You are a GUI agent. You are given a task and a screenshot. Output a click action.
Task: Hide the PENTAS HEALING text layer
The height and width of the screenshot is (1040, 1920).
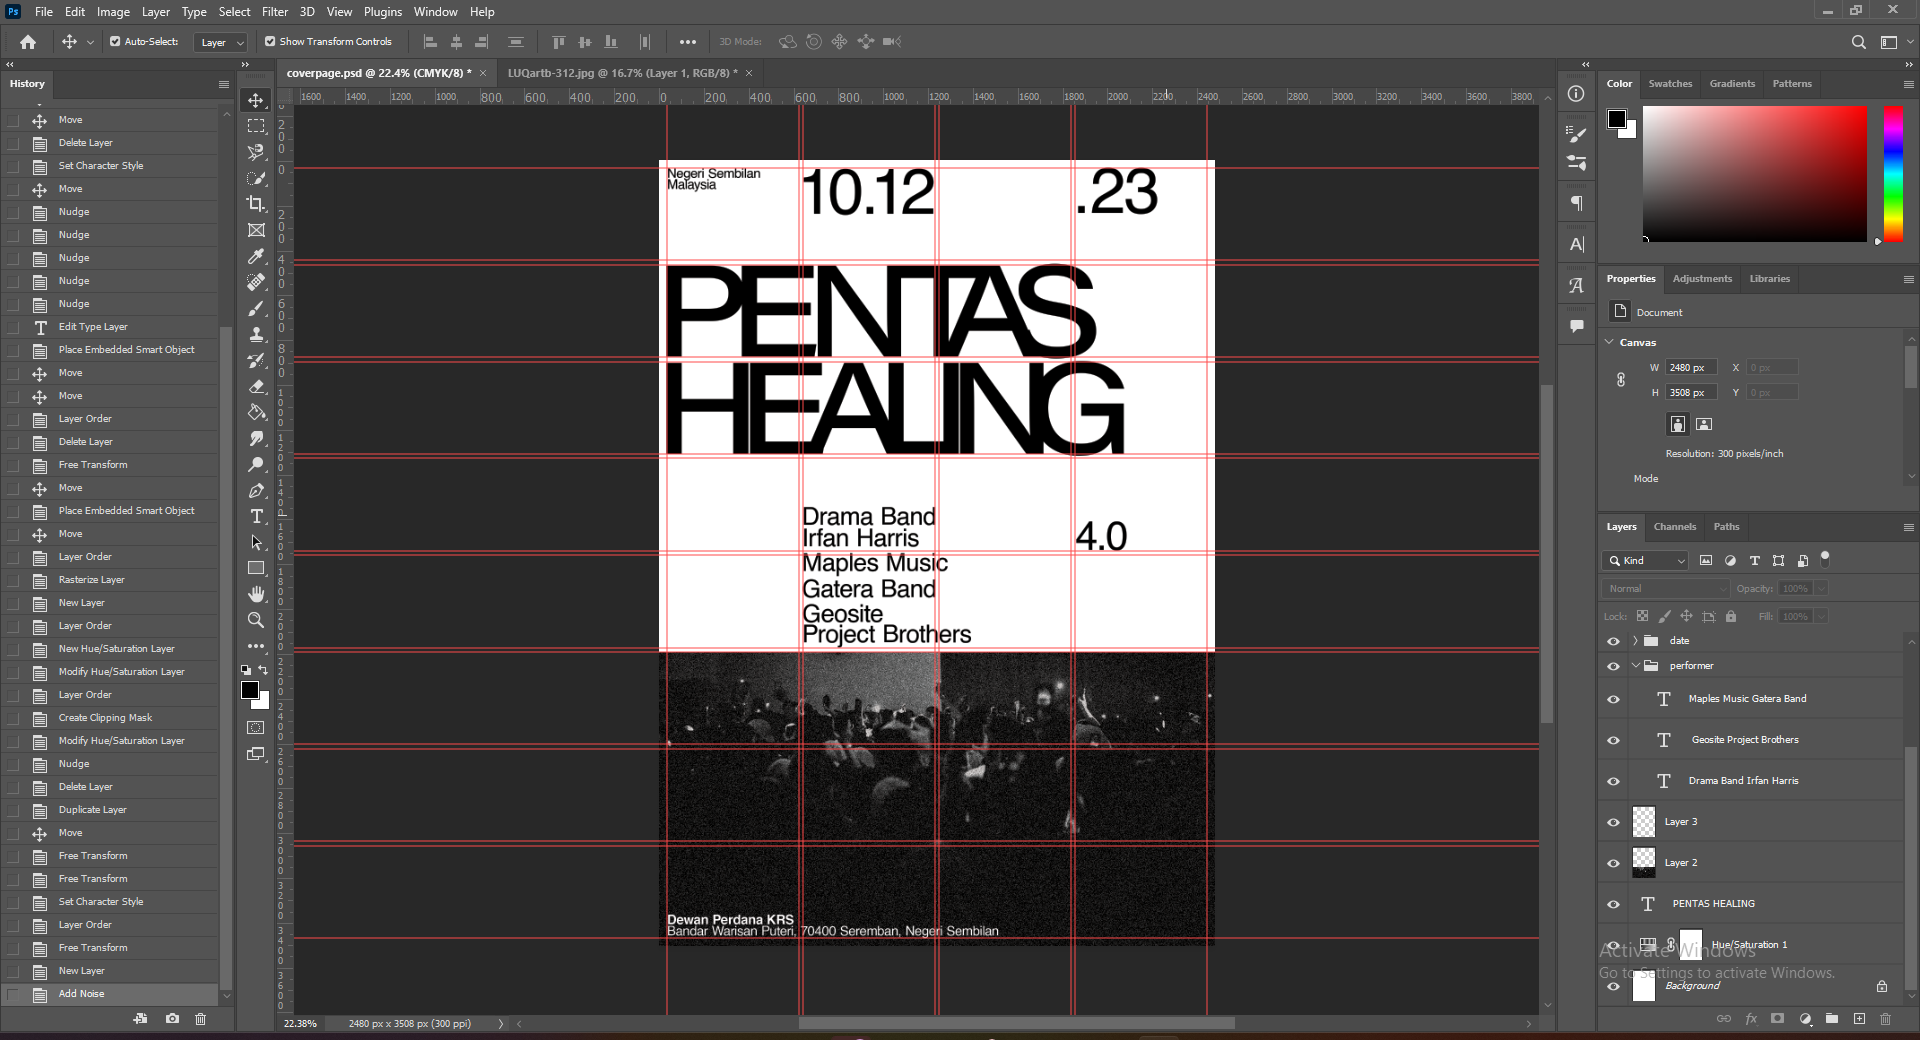coord(1613,904)
